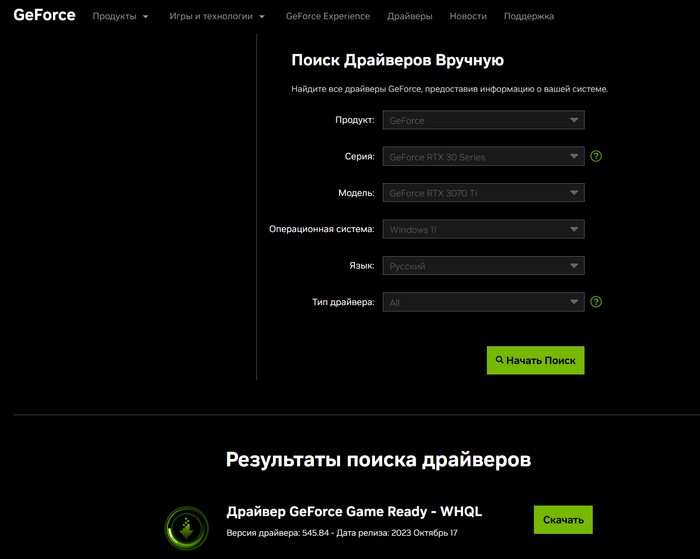
Task: Click the Версия драйвера: 545.84 text
Action: coord(278,533)
